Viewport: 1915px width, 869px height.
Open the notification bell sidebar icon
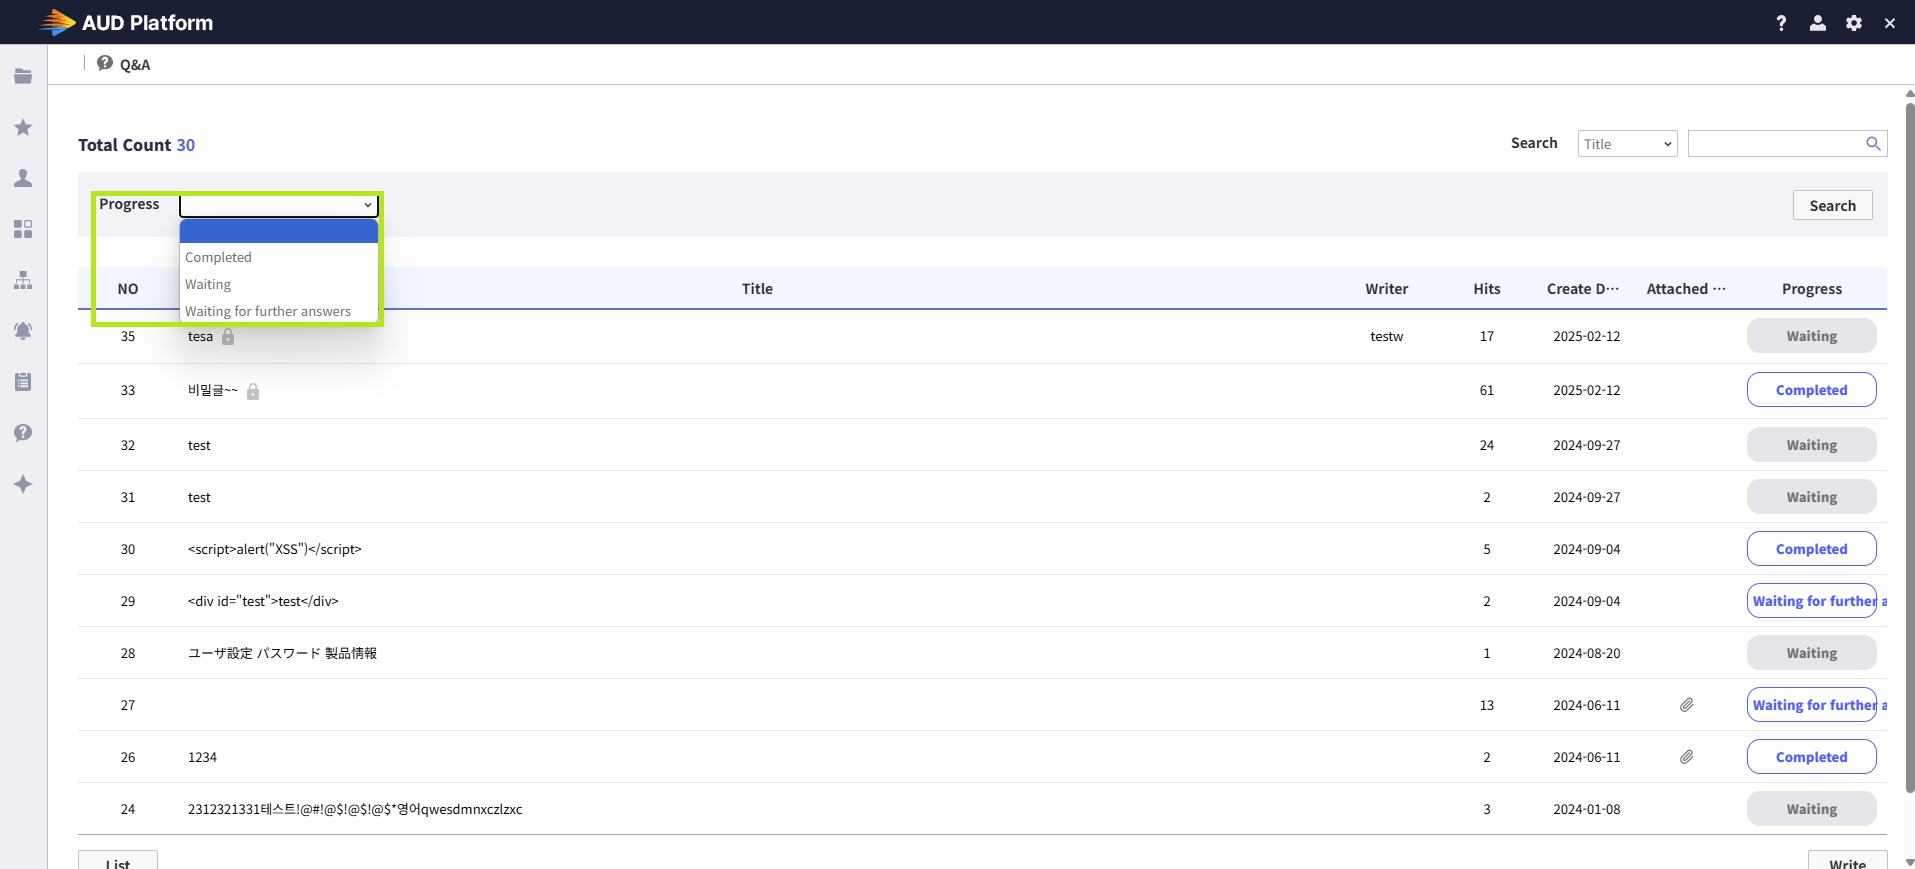(x=23, y=331)
